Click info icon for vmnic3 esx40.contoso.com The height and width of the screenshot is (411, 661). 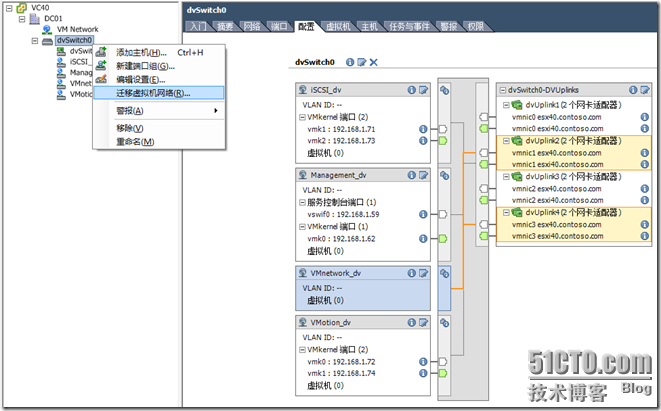click(645, 224)
